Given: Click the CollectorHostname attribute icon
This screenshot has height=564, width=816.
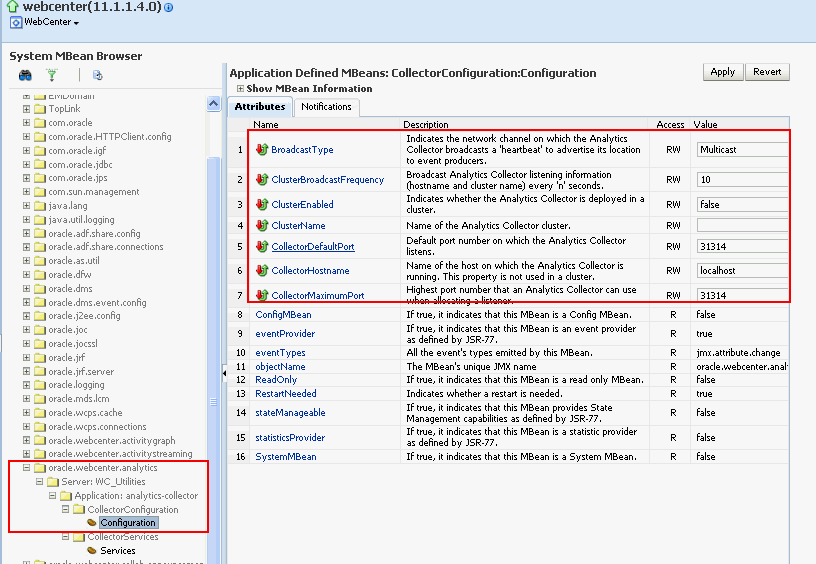Looking at the screenshot, I should (x=262, y=271).
